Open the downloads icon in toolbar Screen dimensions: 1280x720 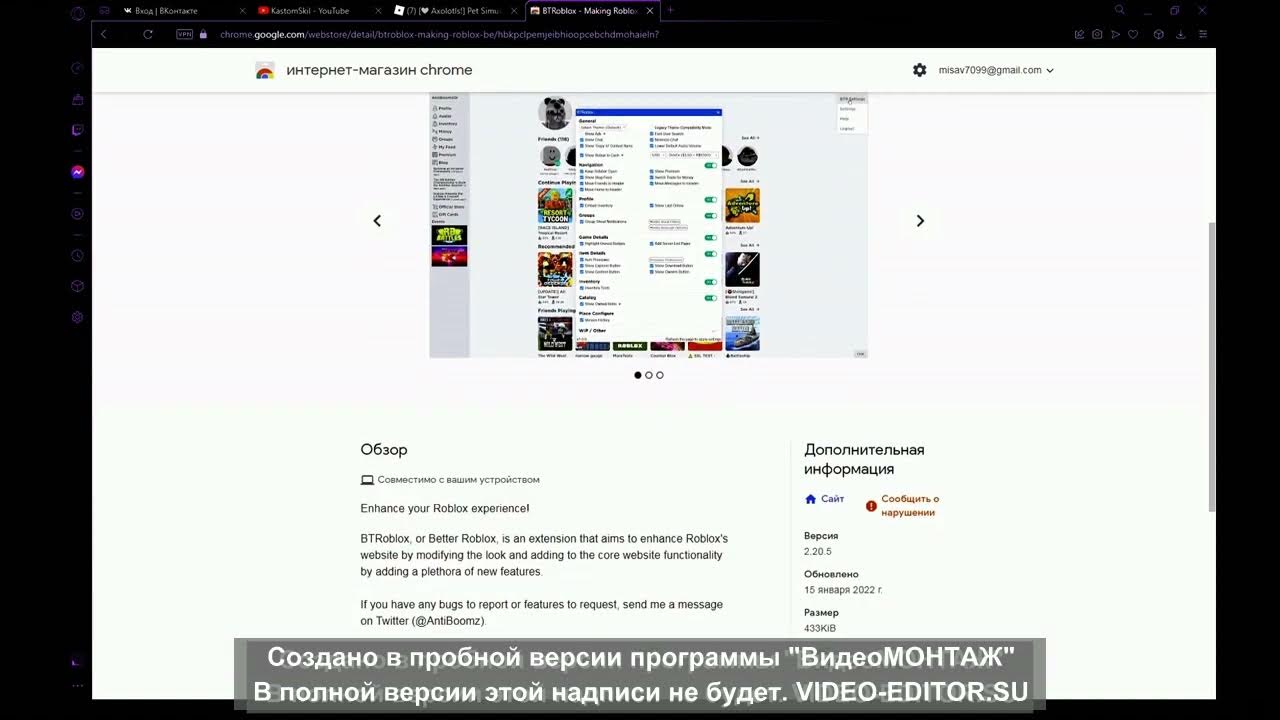click(1181, 34)
